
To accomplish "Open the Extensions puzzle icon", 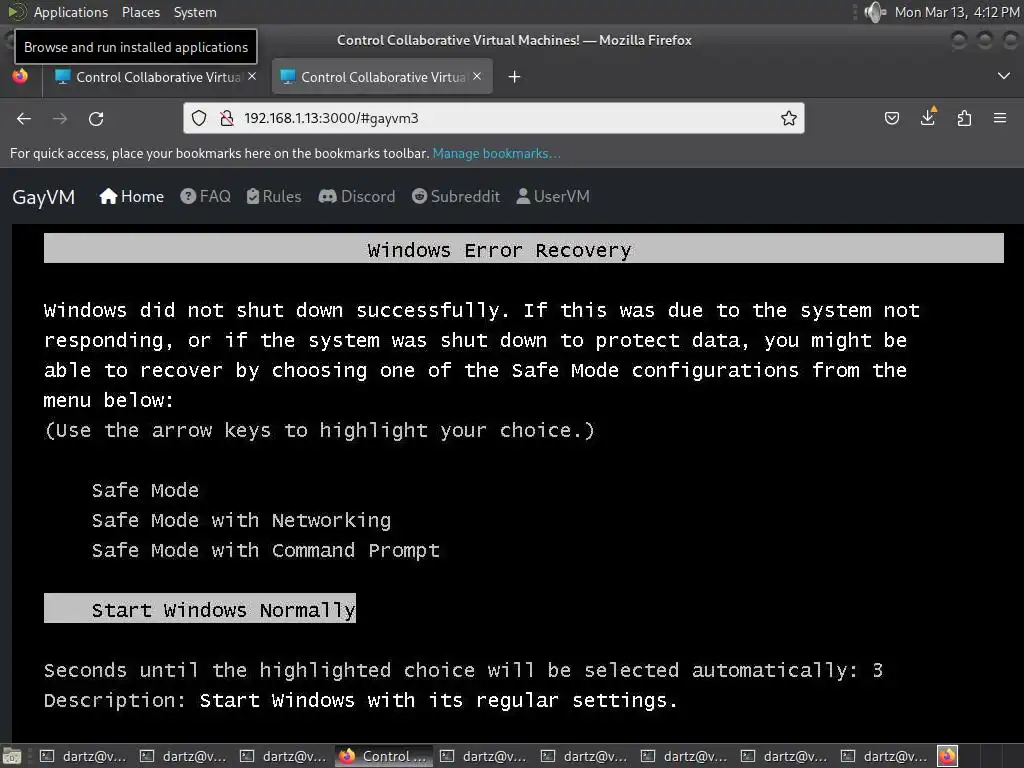I will [964, 118].
